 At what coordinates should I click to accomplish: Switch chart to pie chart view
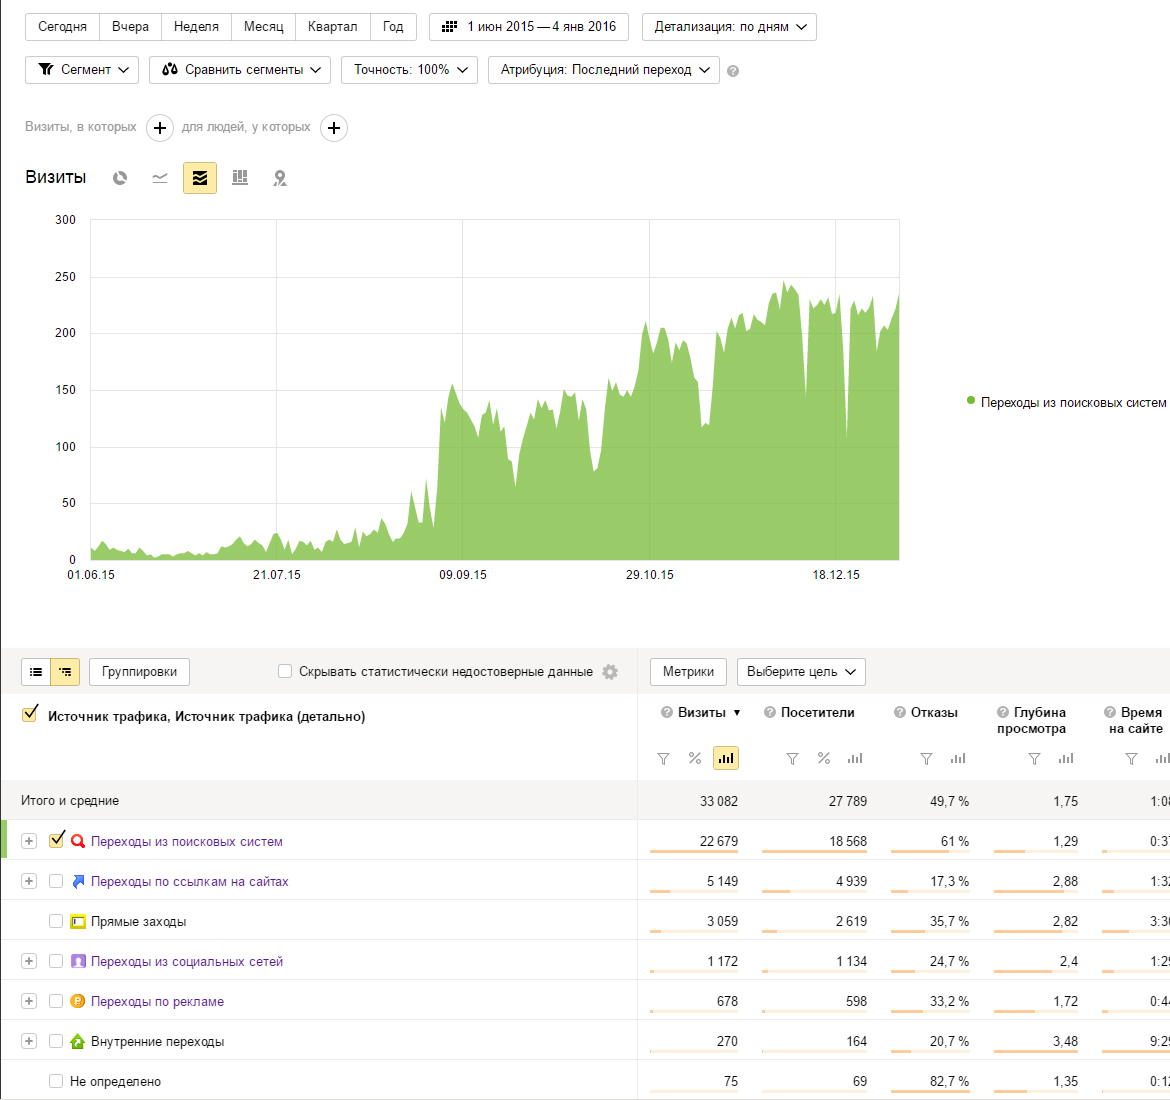(120, 178)
